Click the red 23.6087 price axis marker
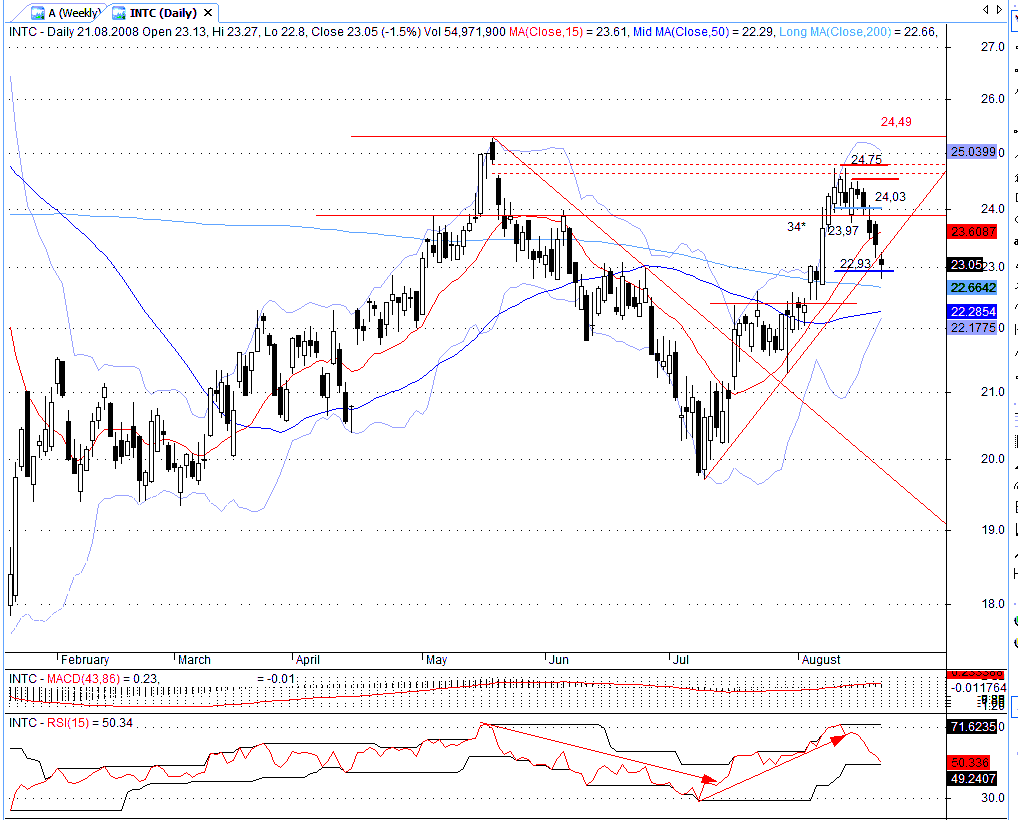 click(x=972, y=232)
